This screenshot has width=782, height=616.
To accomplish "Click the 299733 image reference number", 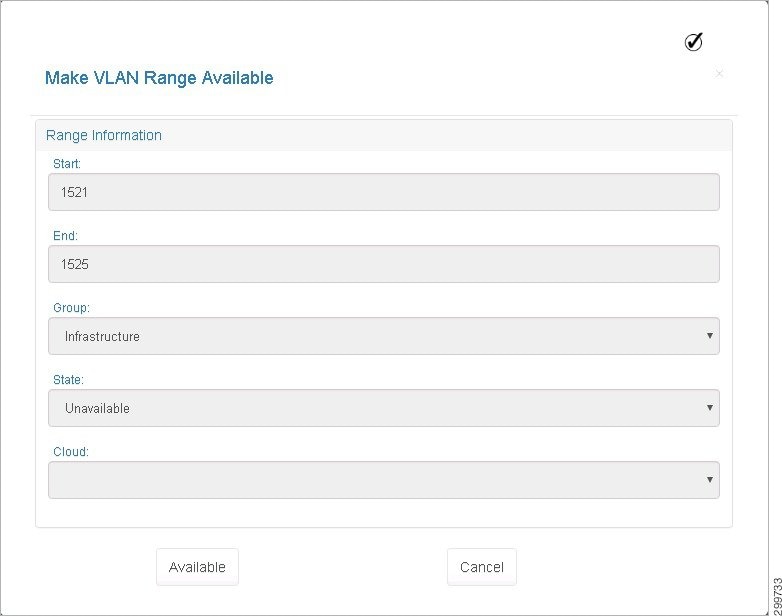I will [x=777, y=596].
